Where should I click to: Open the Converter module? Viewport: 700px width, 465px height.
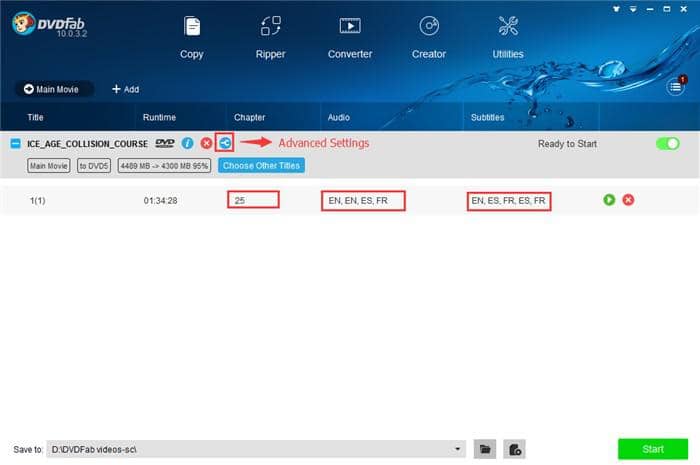click(350, 38)
